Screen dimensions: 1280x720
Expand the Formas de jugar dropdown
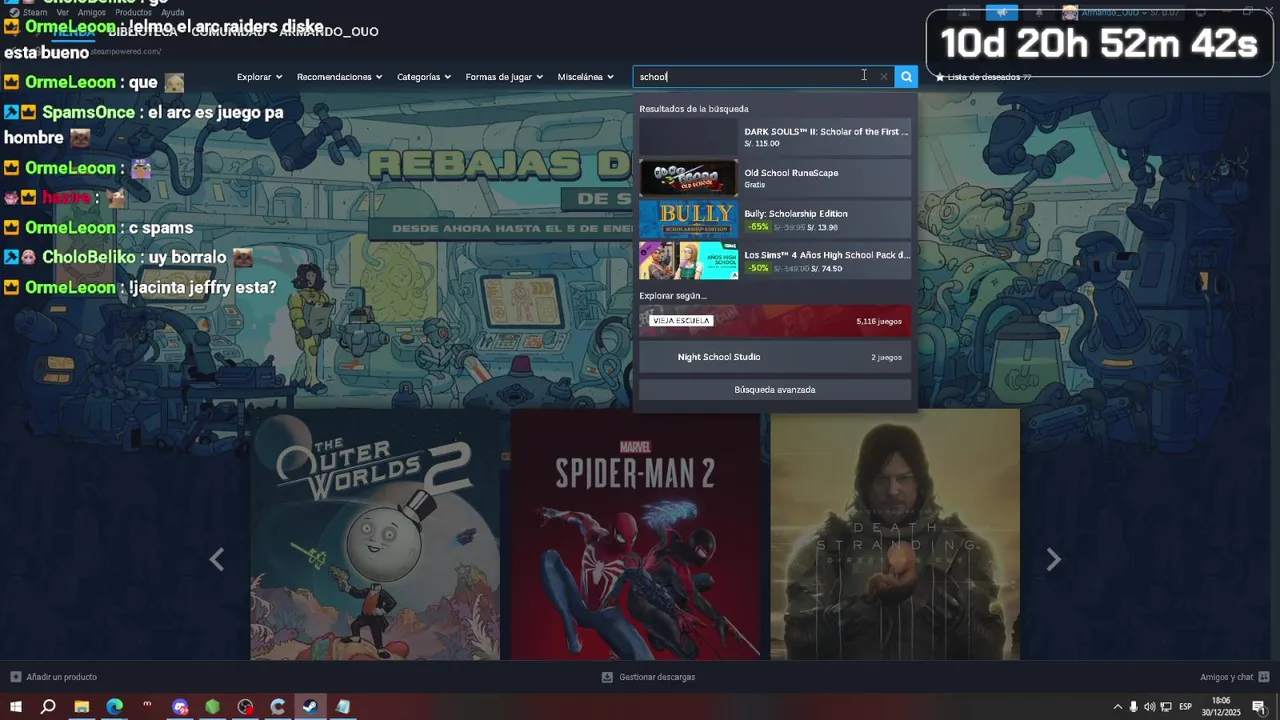click(x=504, y=77)
